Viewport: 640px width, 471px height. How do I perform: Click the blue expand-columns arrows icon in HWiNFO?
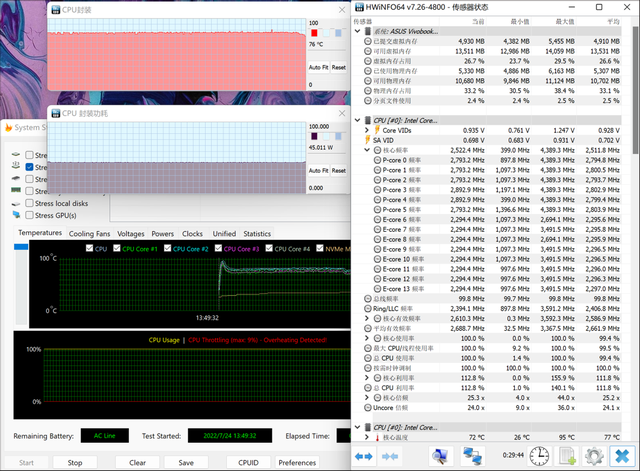click(364, 456)
